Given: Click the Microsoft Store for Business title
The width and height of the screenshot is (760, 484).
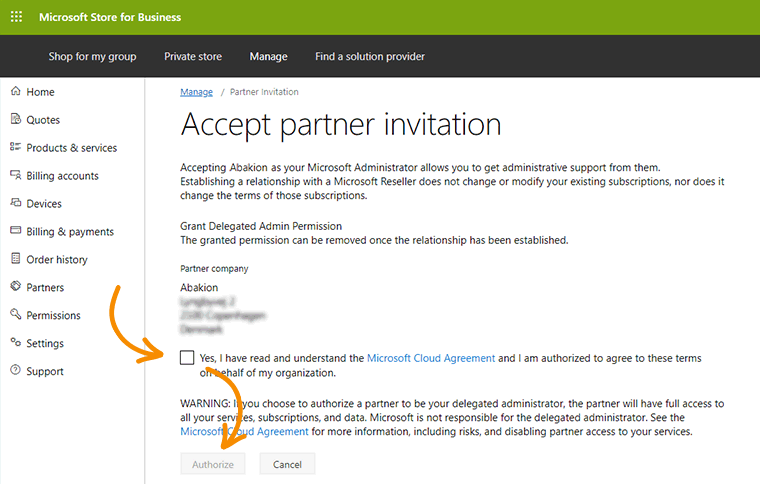Looking at the screenshot, I should click(x=110, y=17).
